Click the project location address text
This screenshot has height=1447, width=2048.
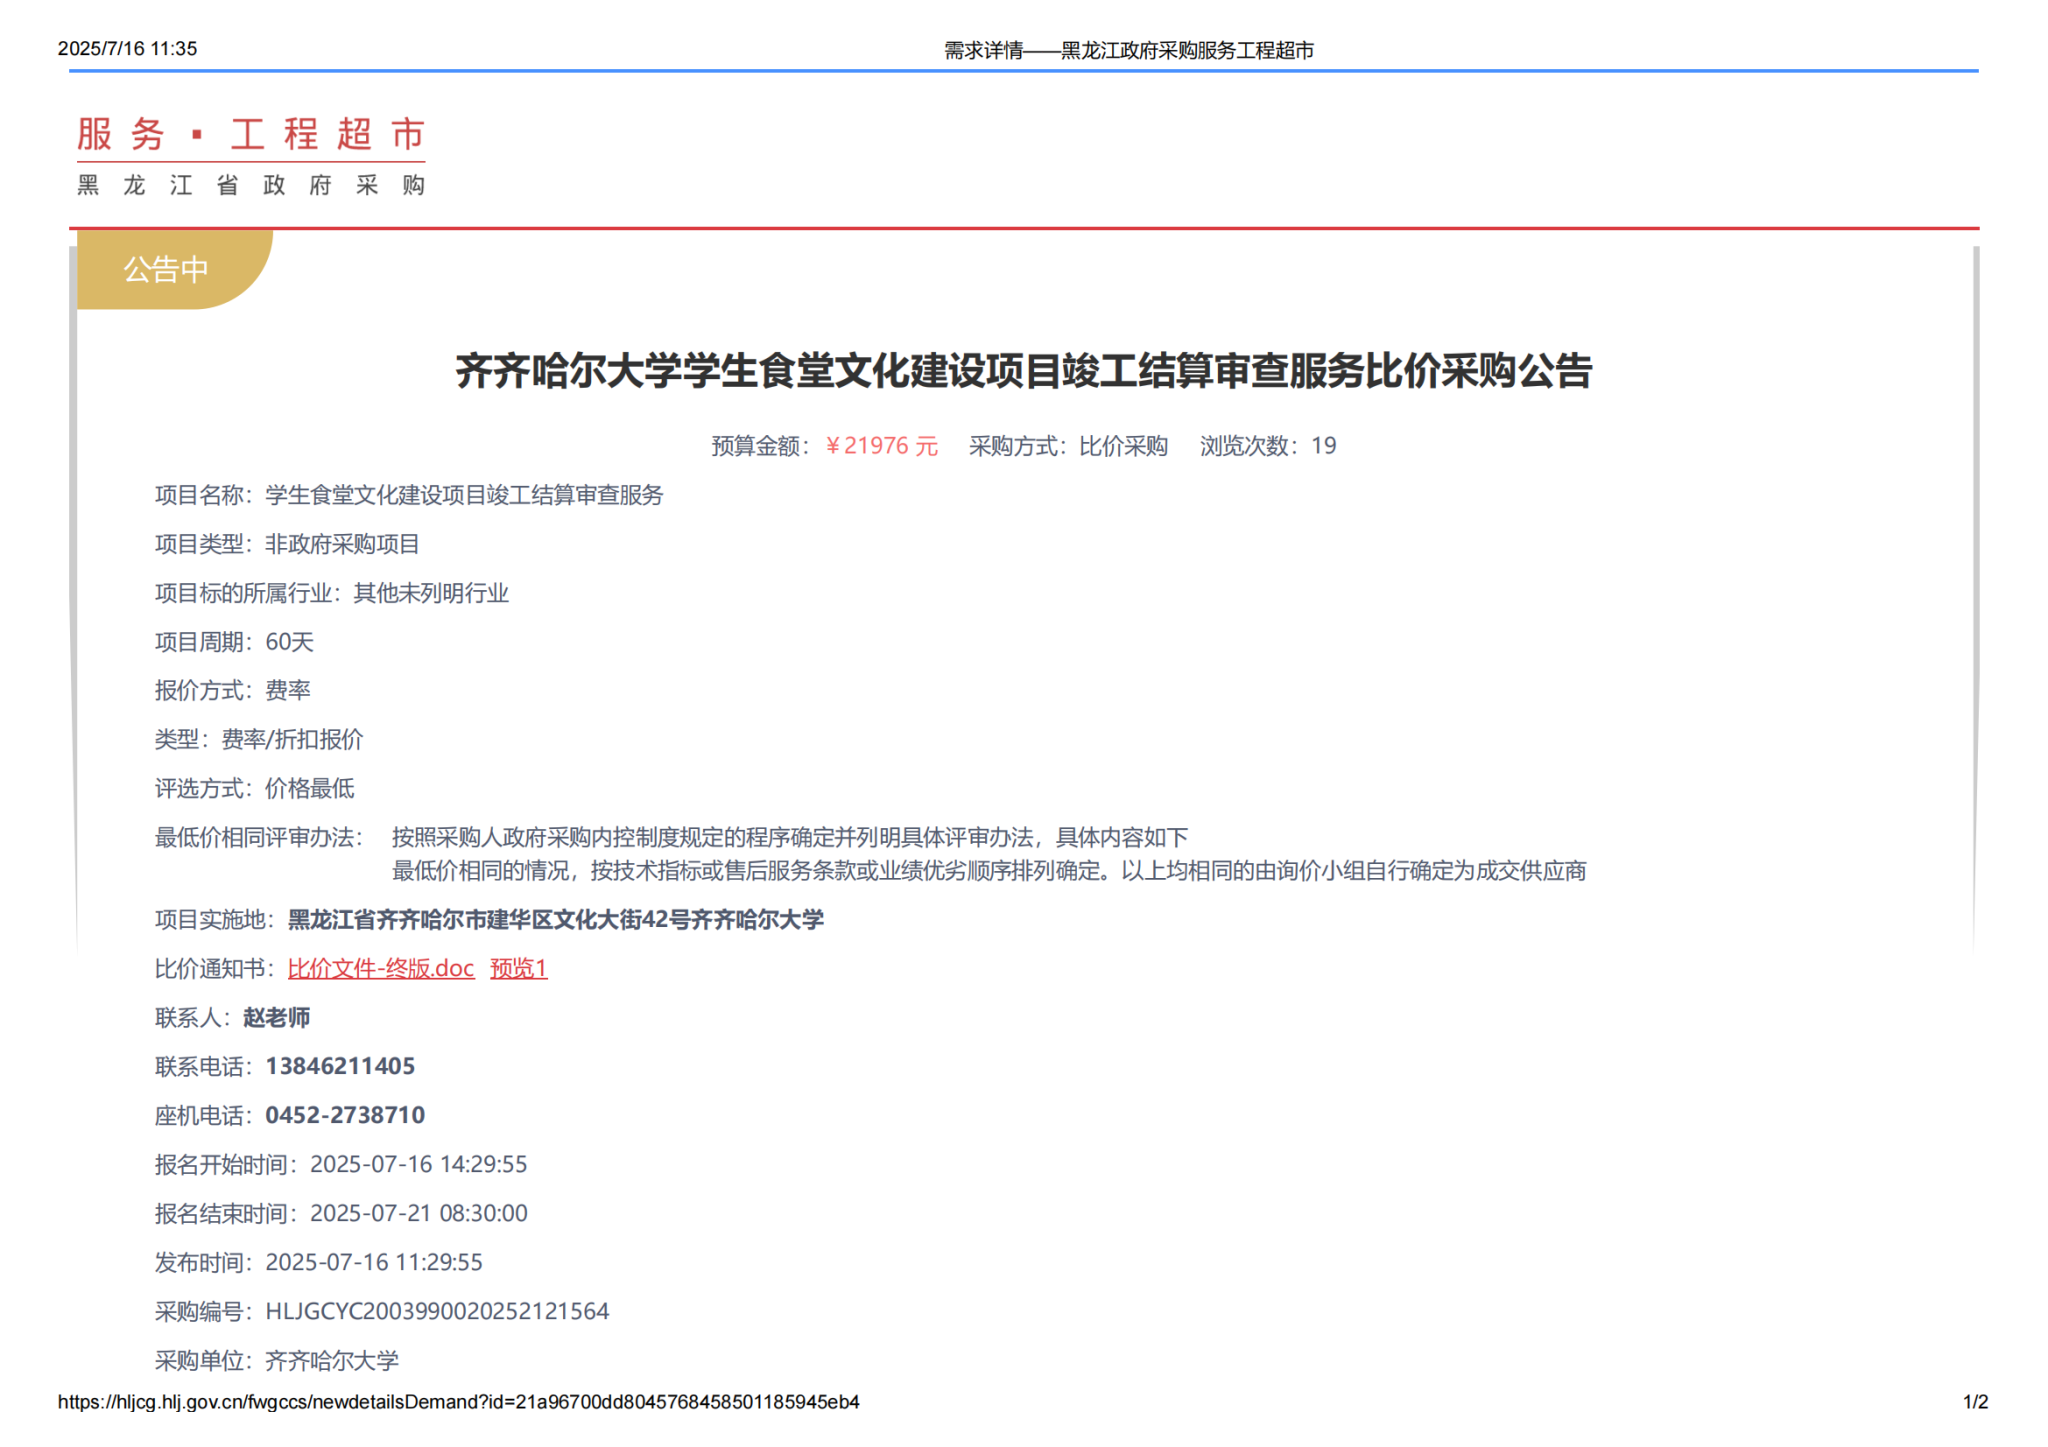pos(556,919)
